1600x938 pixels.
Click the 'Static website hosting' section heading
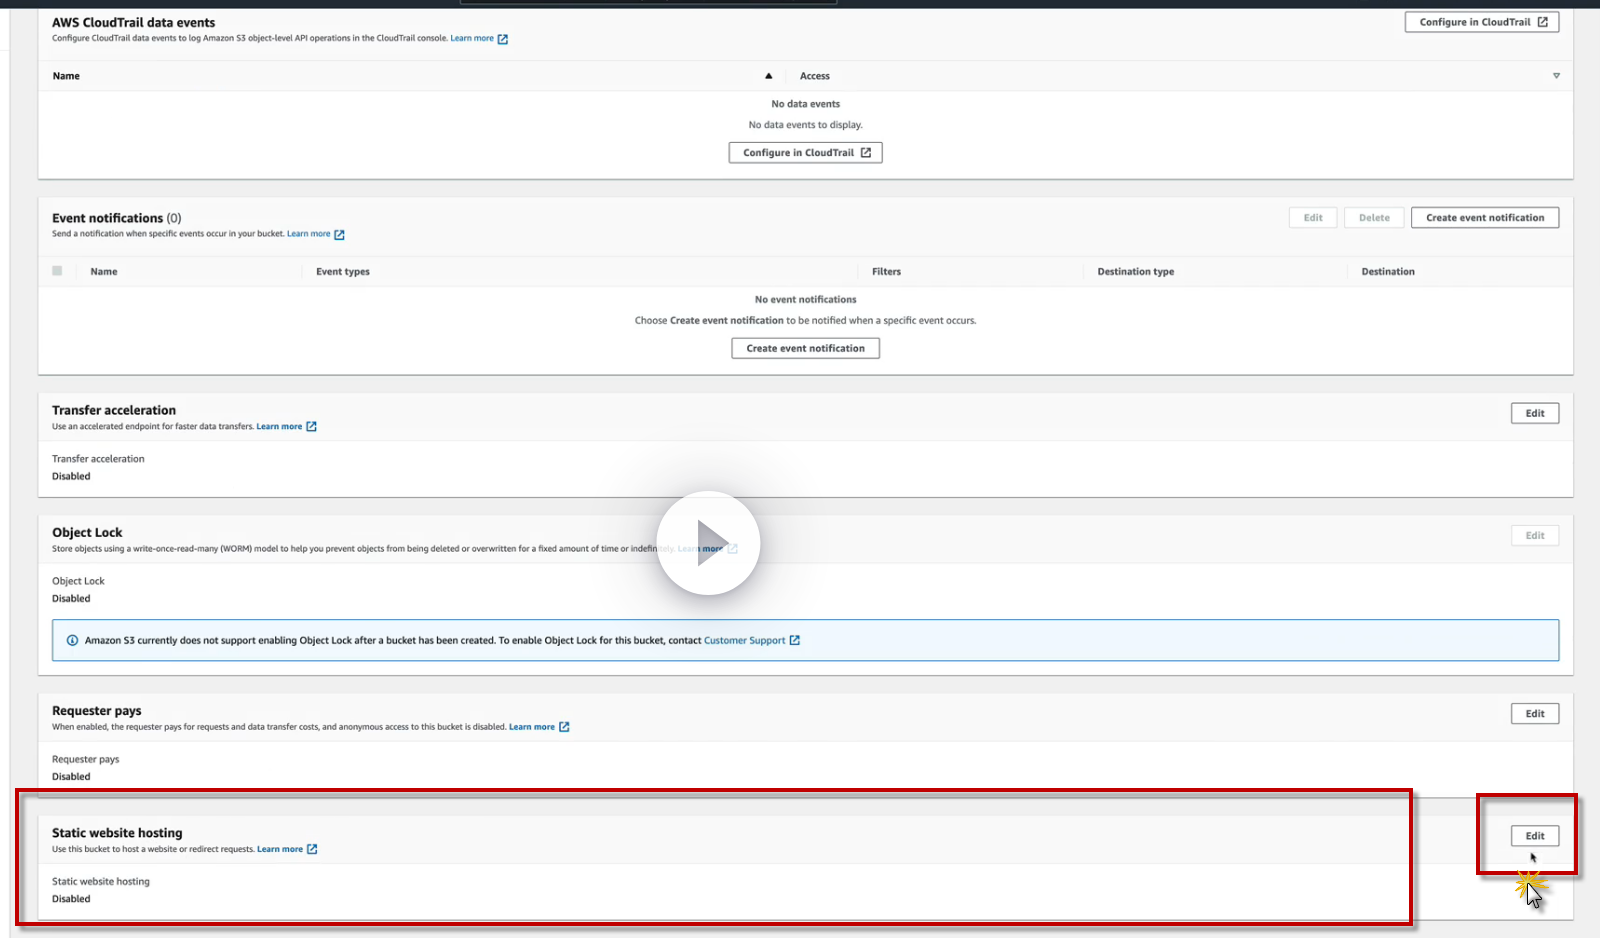tap(118, 833)
